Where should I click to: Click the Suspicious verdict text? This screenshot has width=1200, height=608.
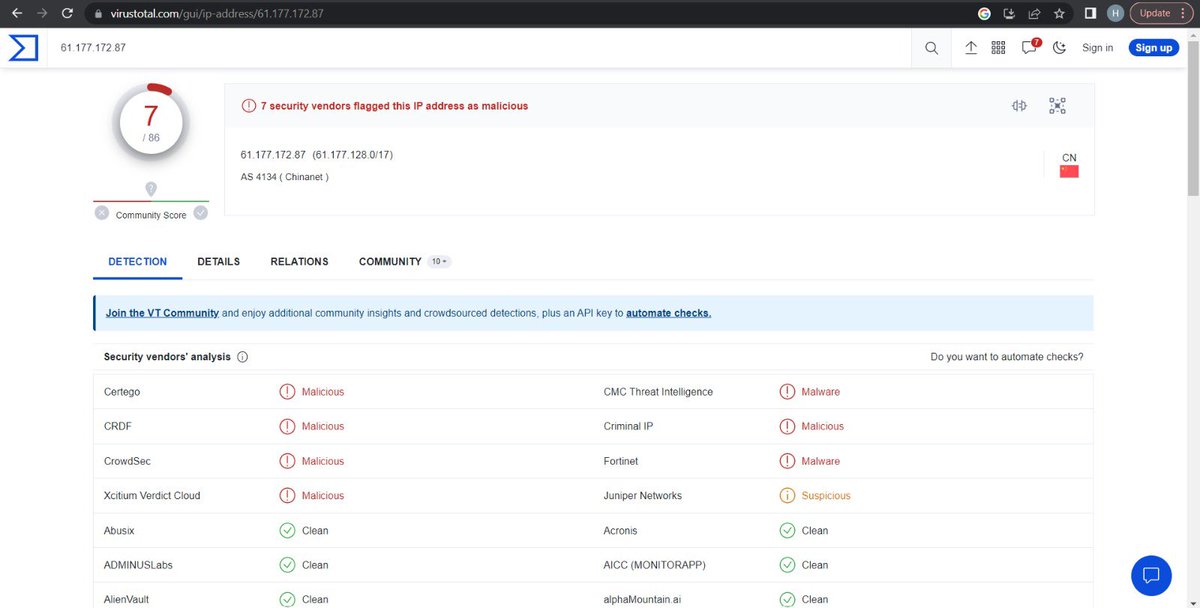pos(826,495)
